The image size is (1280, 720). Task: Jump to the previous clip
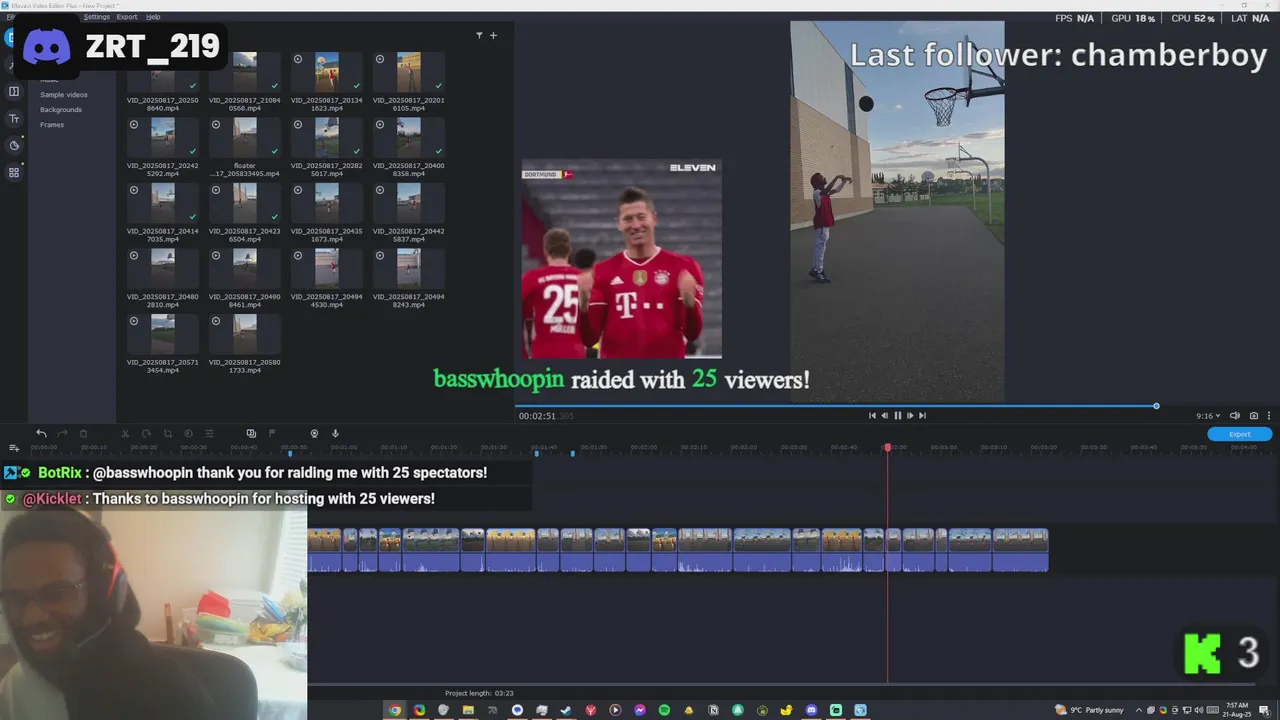[x=872, y=416]
